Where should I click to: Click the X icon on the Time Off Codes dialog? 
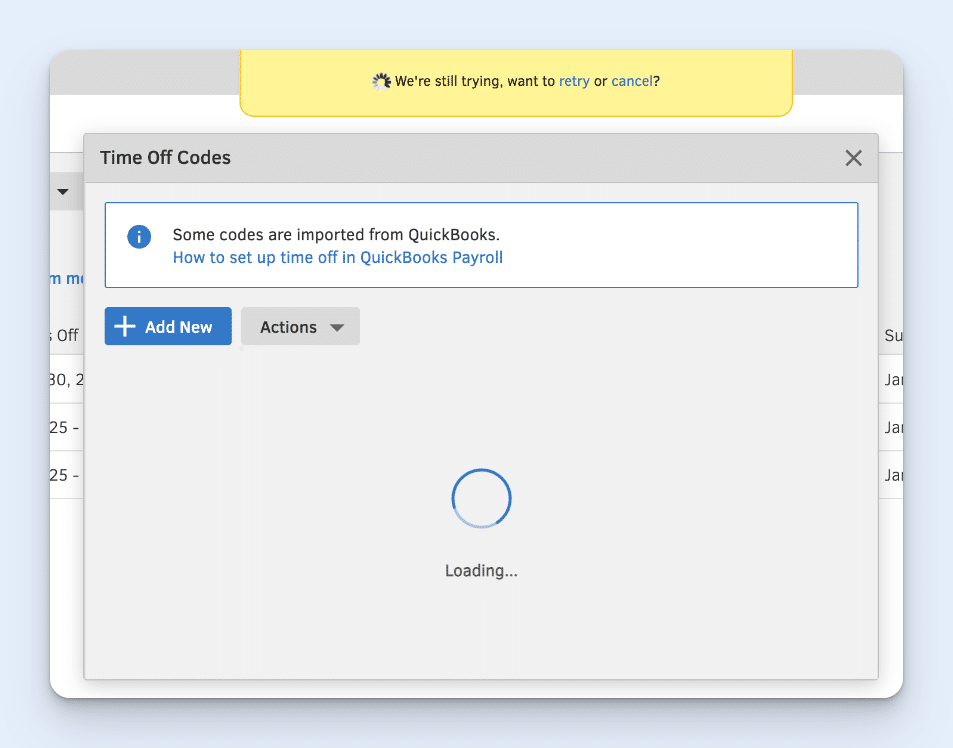(853, 158)
